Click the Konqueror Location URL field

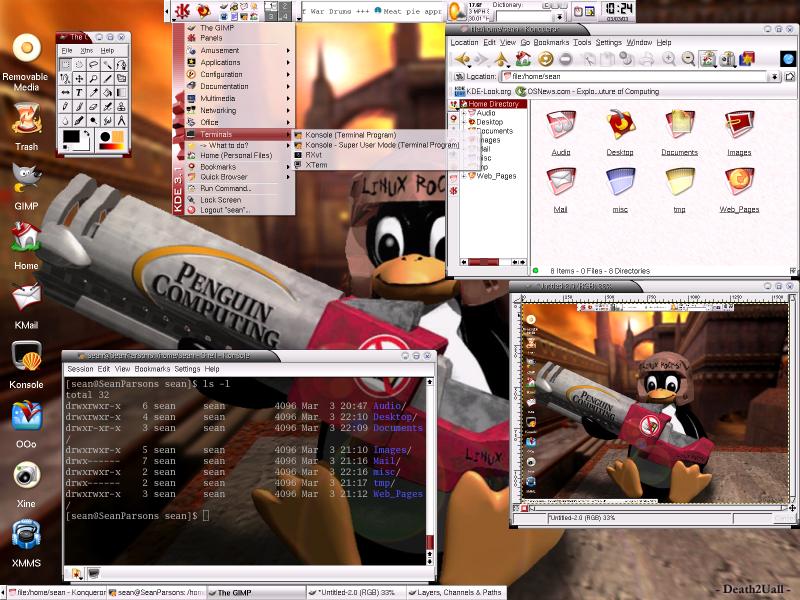click(x=634, y=77)
